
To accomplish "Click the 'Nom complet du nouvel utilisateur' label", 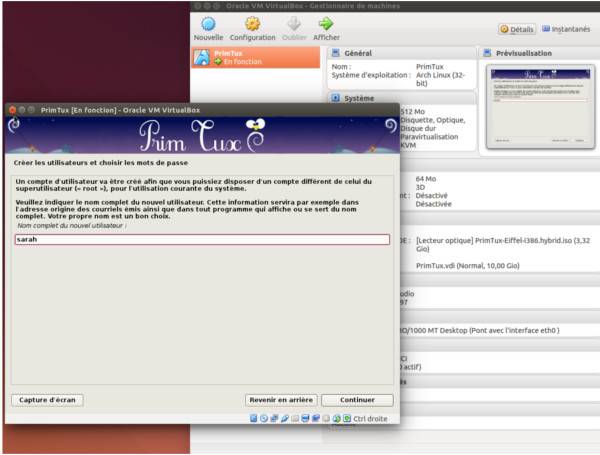I will (72, 226).
